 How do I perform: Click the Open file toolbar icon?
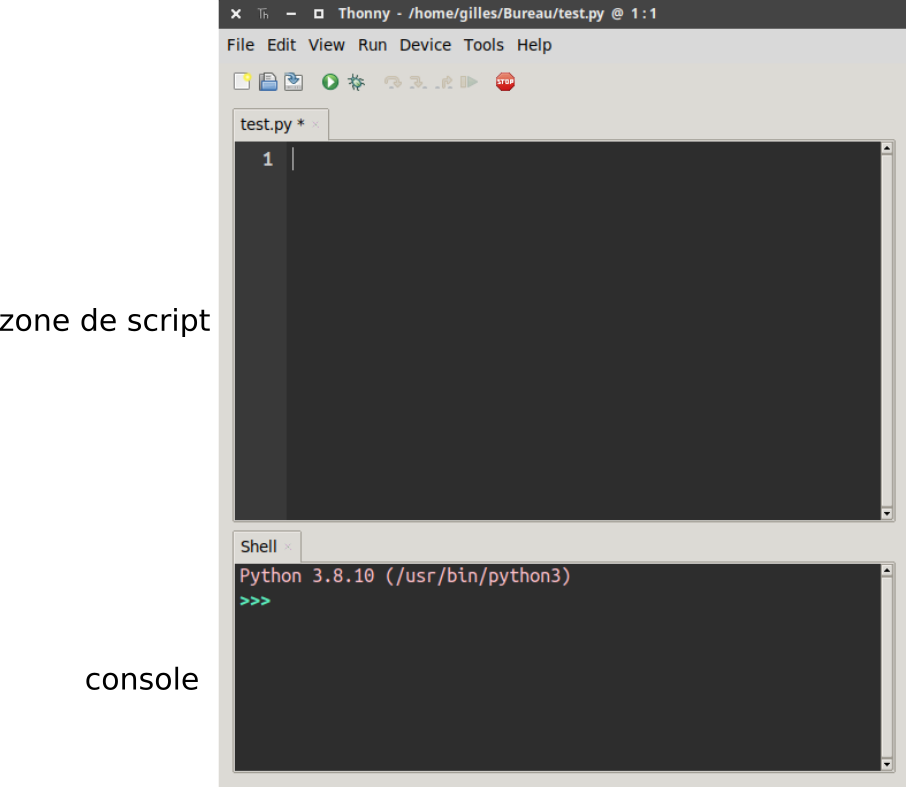click(268, 82)
